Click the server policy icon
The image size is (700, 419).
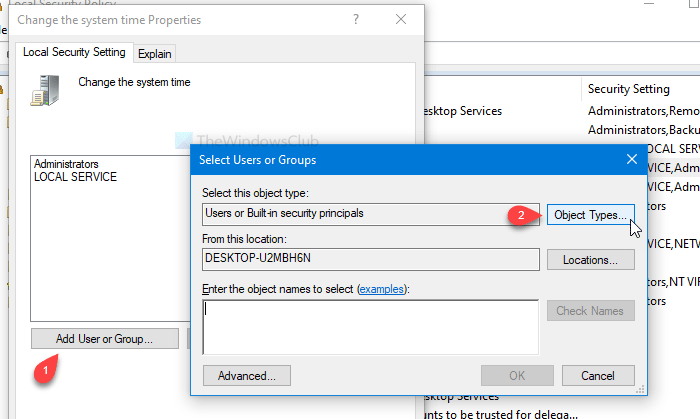45,90
